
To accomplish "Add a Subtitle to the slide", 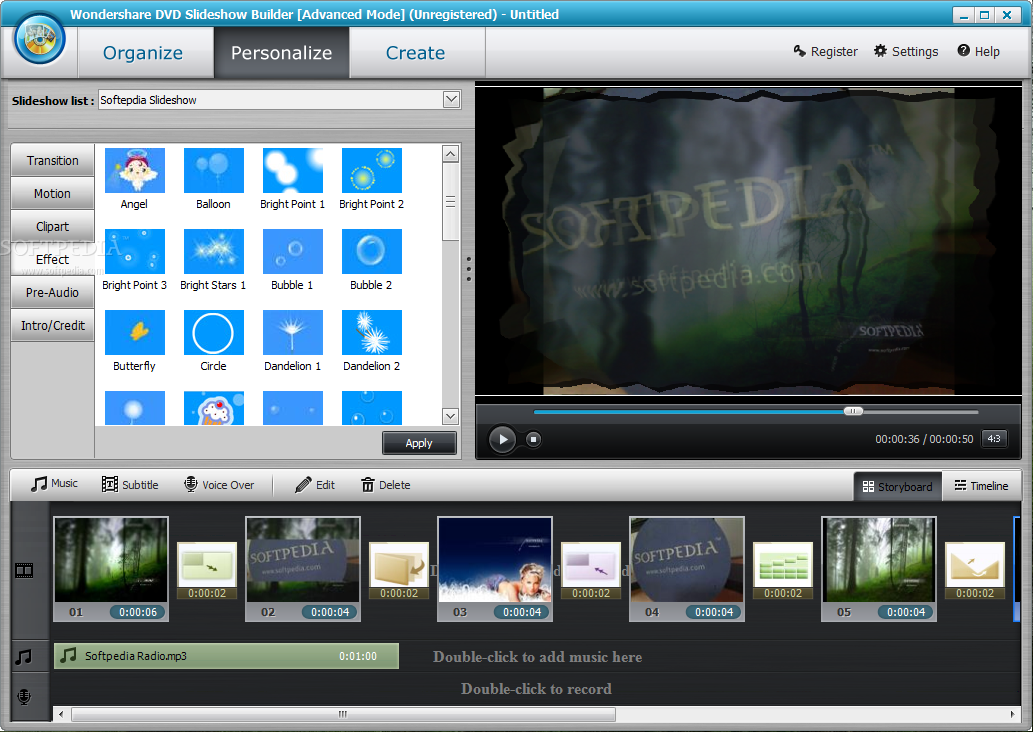I will tap(130, 484).
